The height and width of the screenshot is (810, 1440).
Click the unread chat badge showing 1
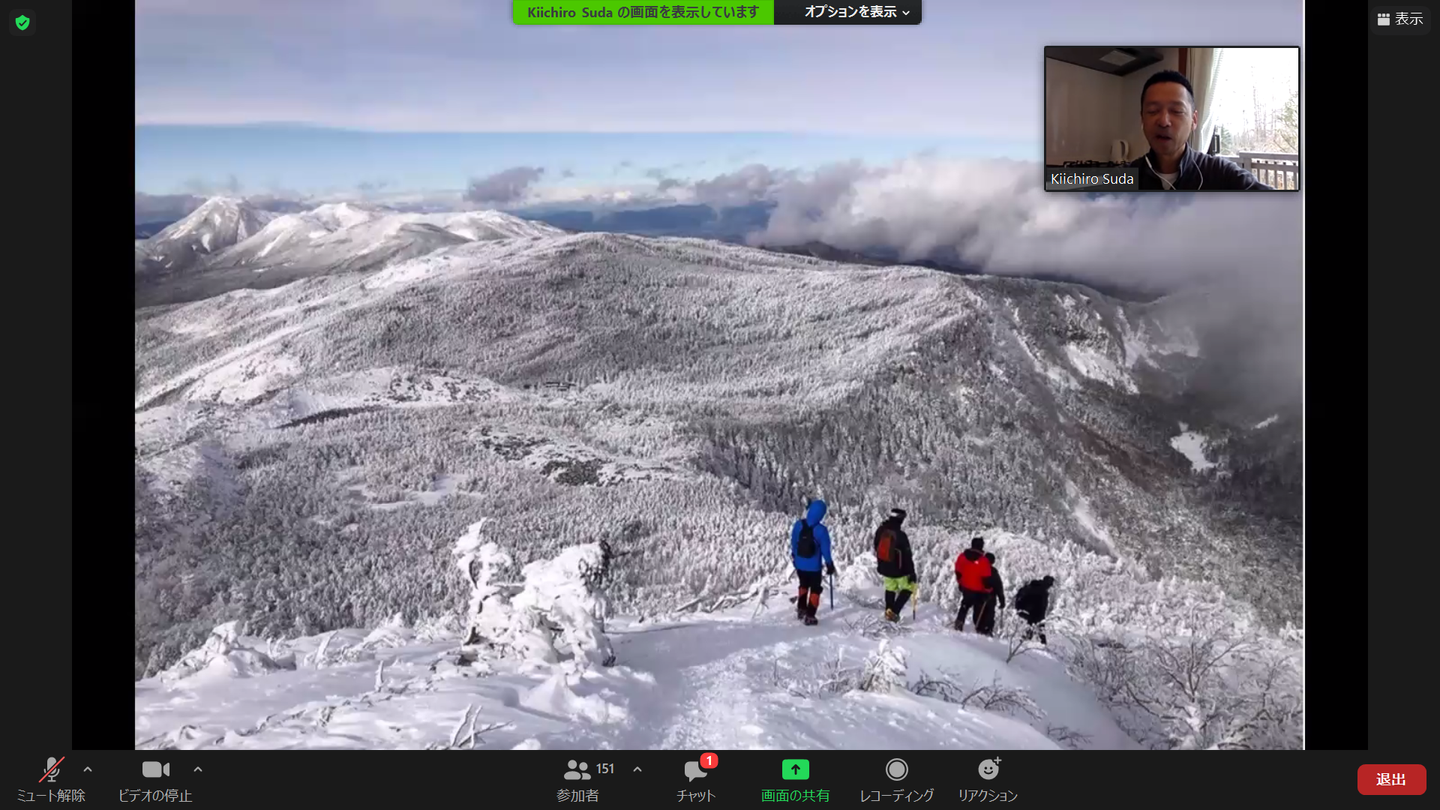click(x=709, y=761)
